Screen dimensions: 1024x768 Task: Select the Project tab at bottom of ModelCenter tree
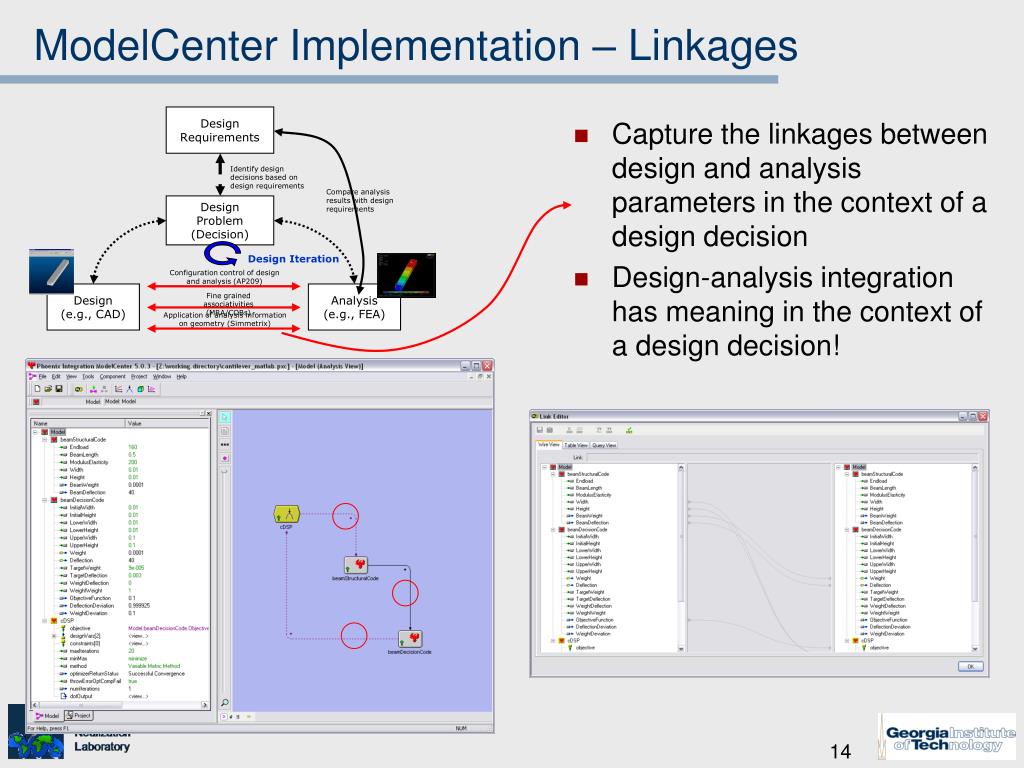click(x=79, y=715)
